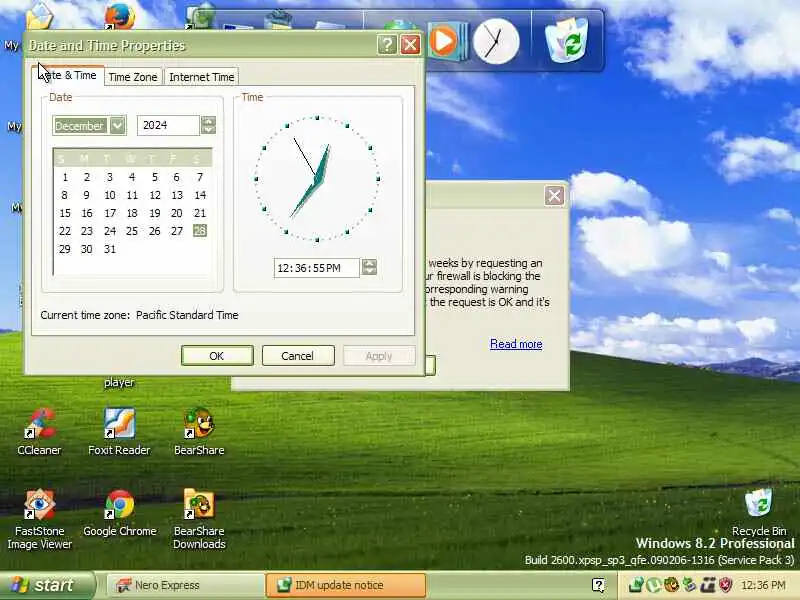The height and width of the screenshot is (600, 800).
Task: Click the uTorrent tray icon
Action: click(x=654, y=585)
